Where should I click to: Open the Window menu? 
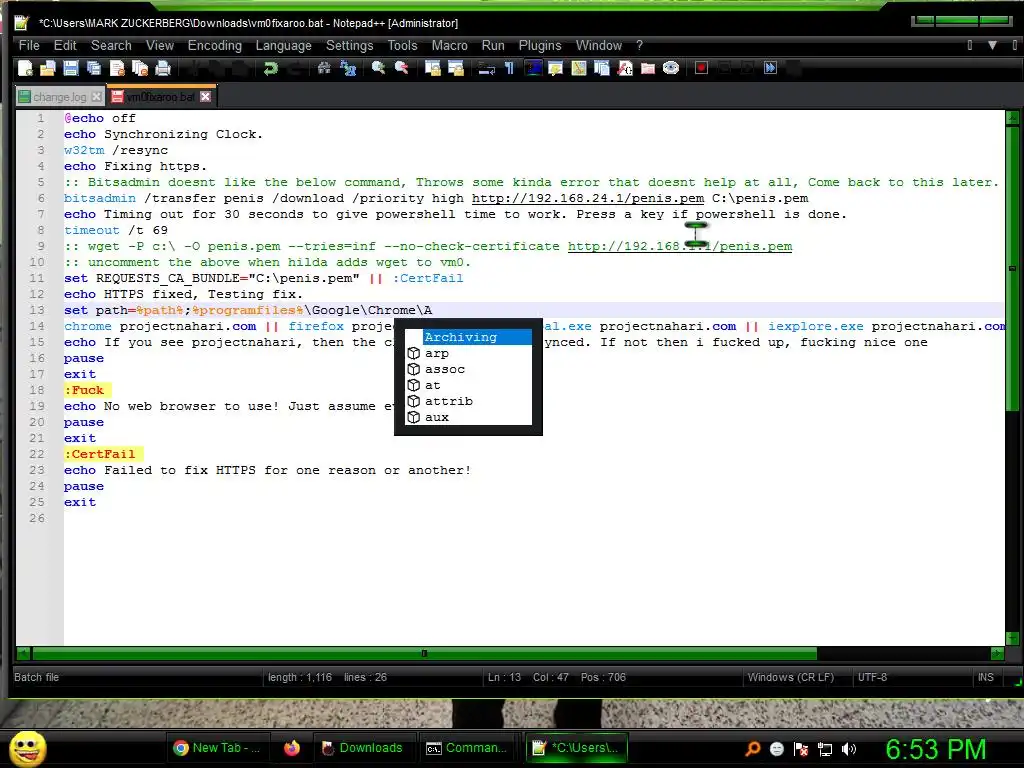point(599,45)
